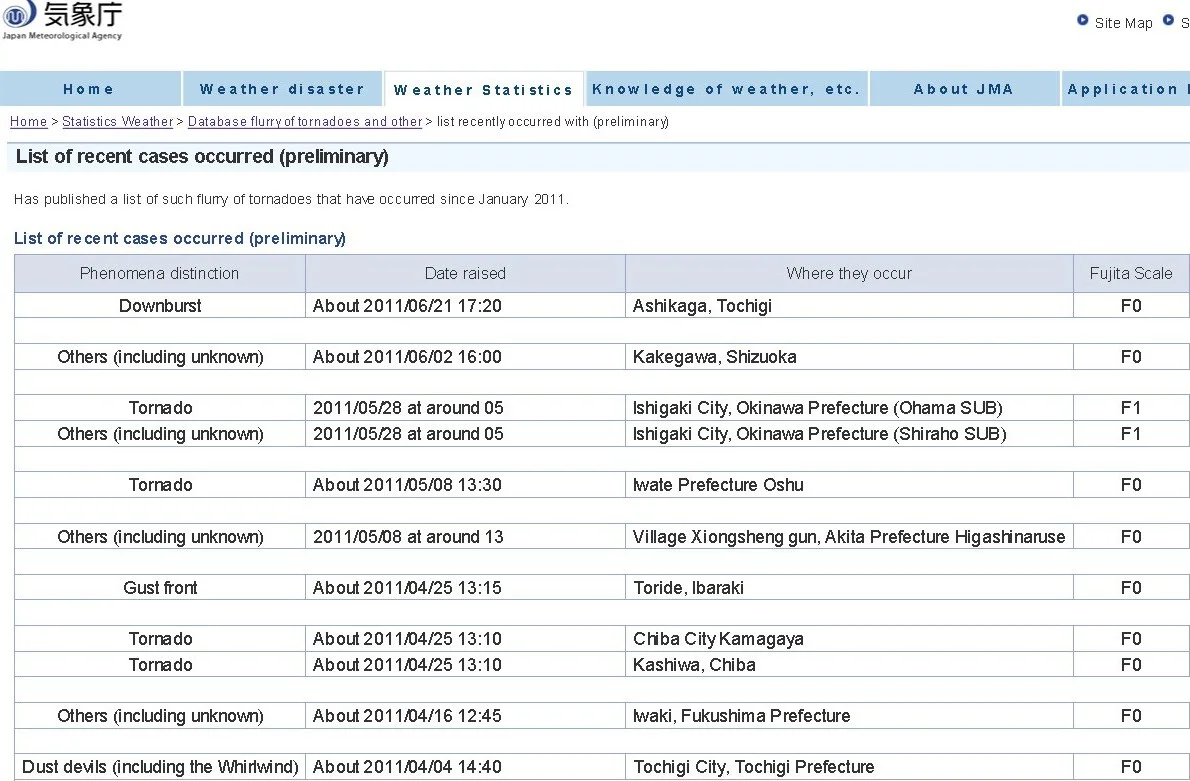
Task: Open the Application tab in navigation
Action: (1126, 89)
